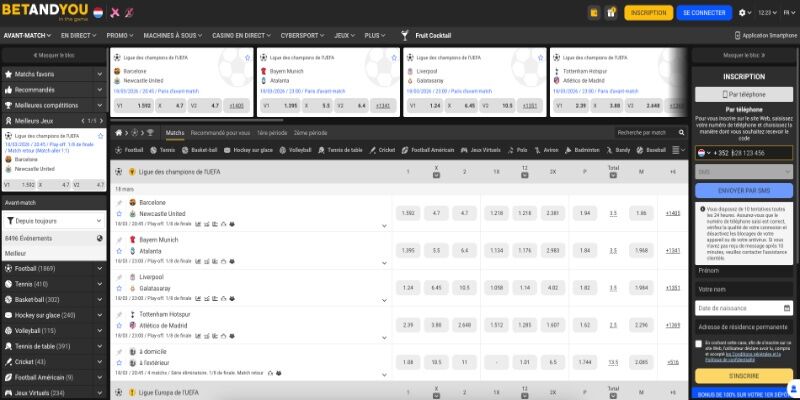Open the Application Smartphone link
800x400 pixels.
pyautogui.click(x=766, y=36)
